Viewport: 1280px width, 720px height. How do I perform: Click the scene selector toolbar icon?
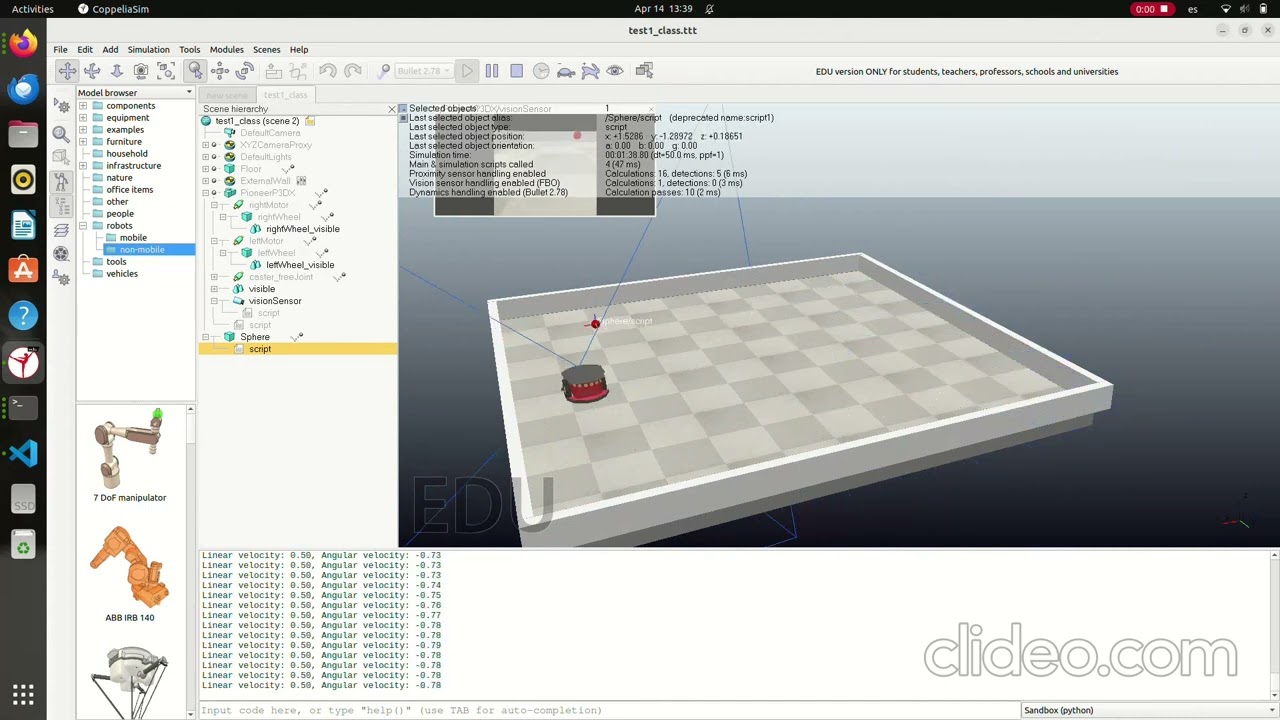point(644,71)
